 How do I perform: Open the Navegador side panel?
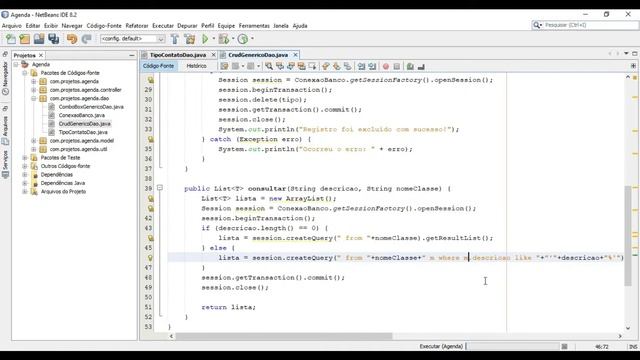[x=5, y=78]
